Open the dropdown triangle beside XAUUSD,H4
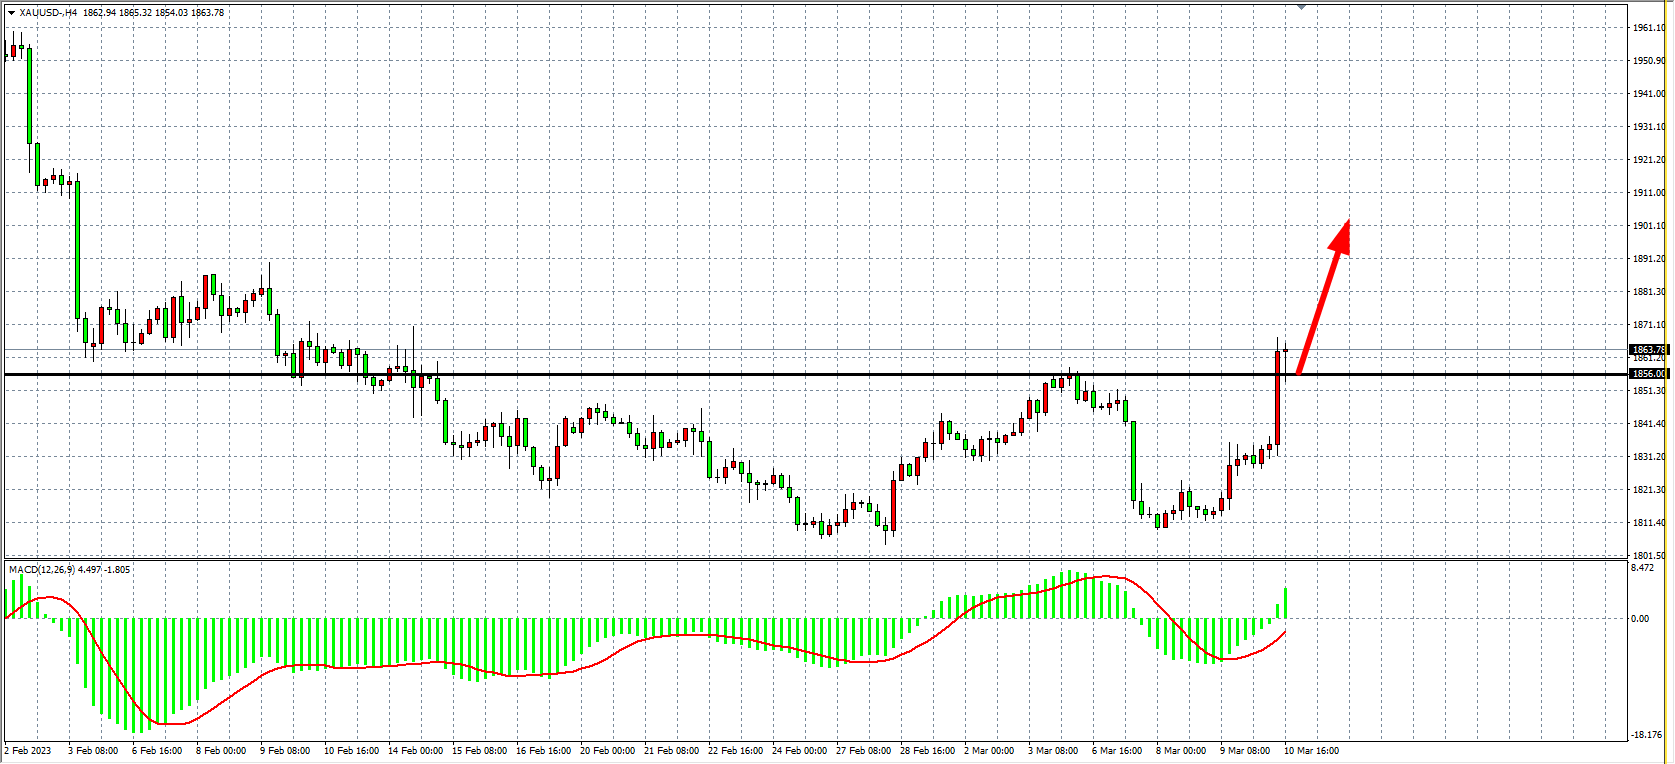Viewport: 1675px width, 764px height. (11, 13)
